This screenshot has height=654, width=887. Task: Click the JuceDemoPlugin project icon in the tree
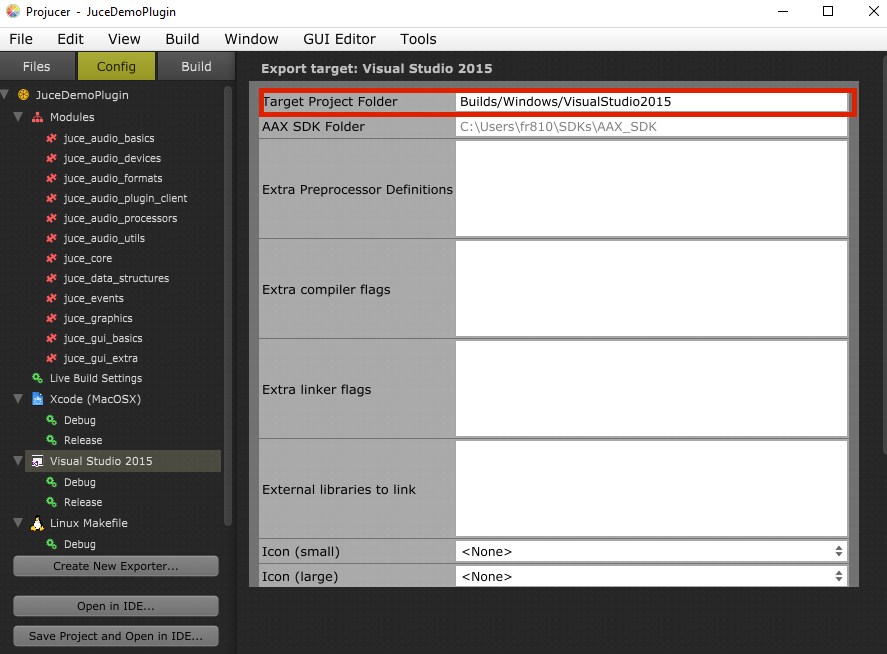tap(23, 95)
